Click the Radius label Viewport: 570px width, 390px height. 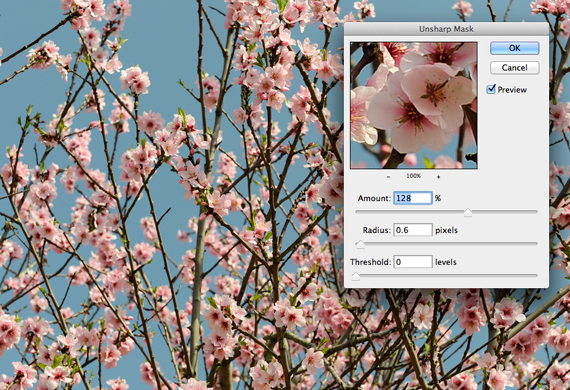tap(376, 230)
